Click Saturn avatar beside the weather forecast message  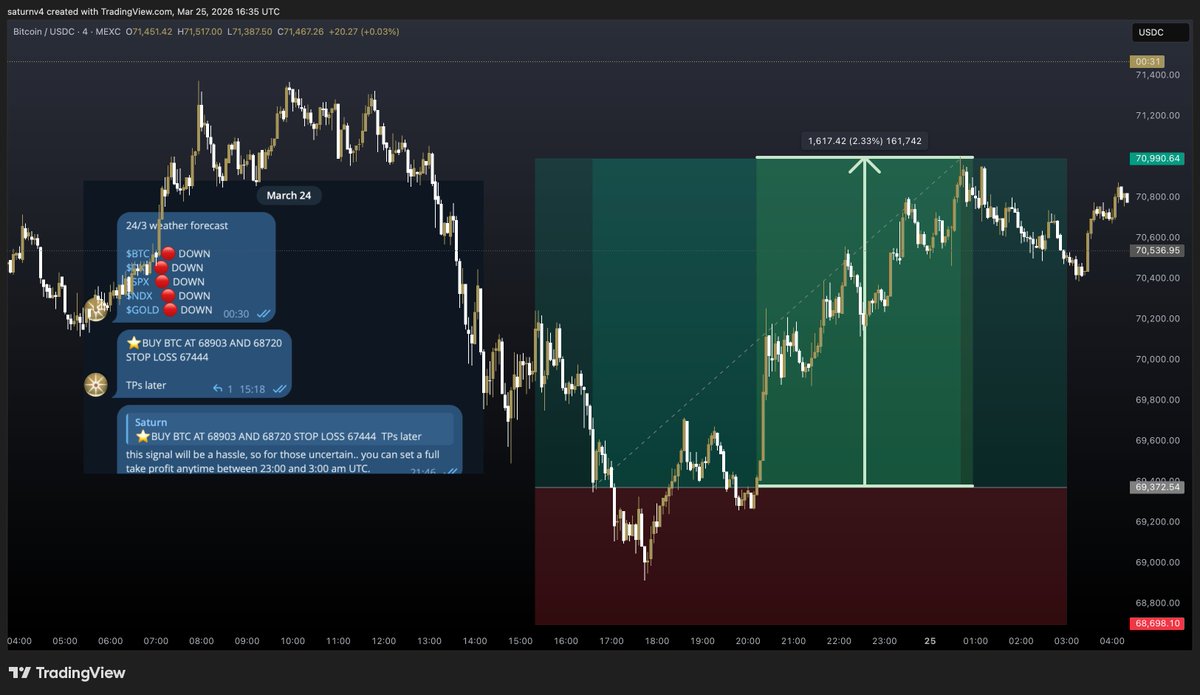96,309
